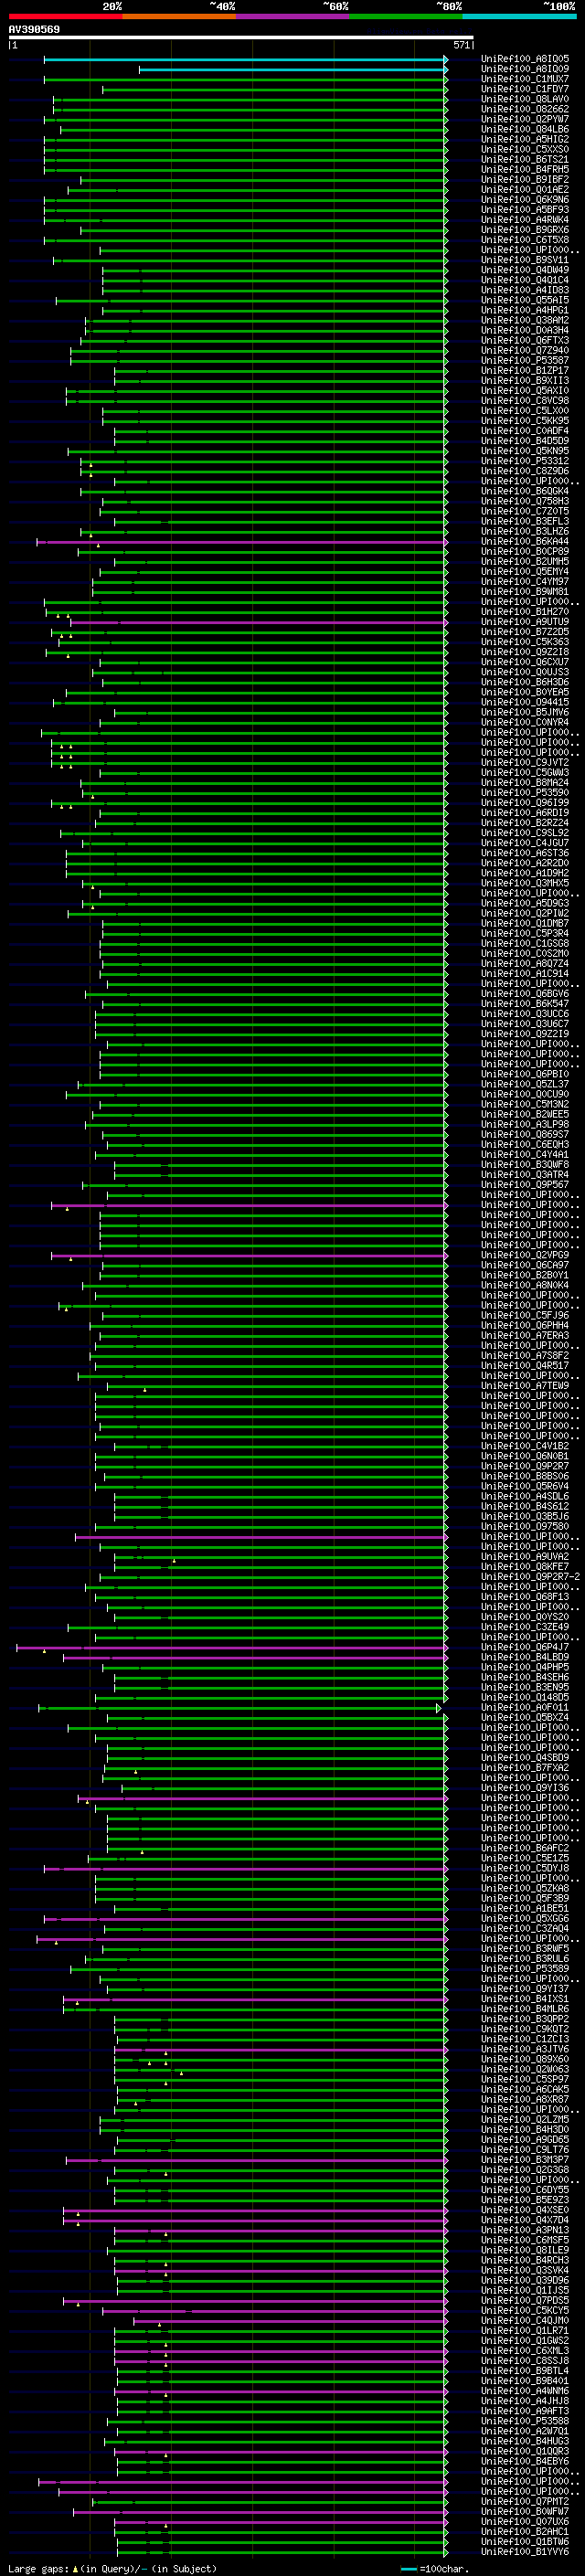Select last hit UniRef100_B1YVY6
The width and height of the screenshot is (585, 2576).
click(525, 2551)
